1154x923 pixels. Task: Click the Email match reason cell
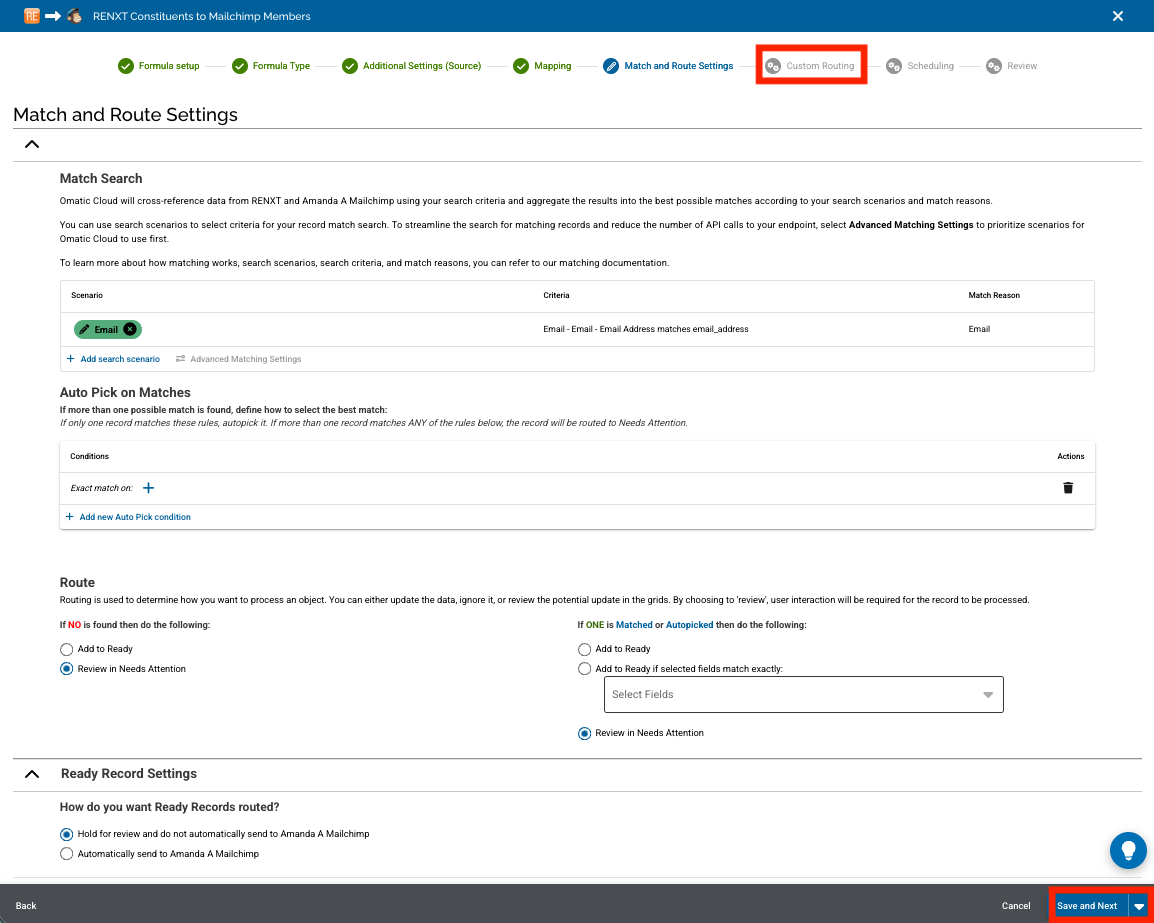pos(979,329)
